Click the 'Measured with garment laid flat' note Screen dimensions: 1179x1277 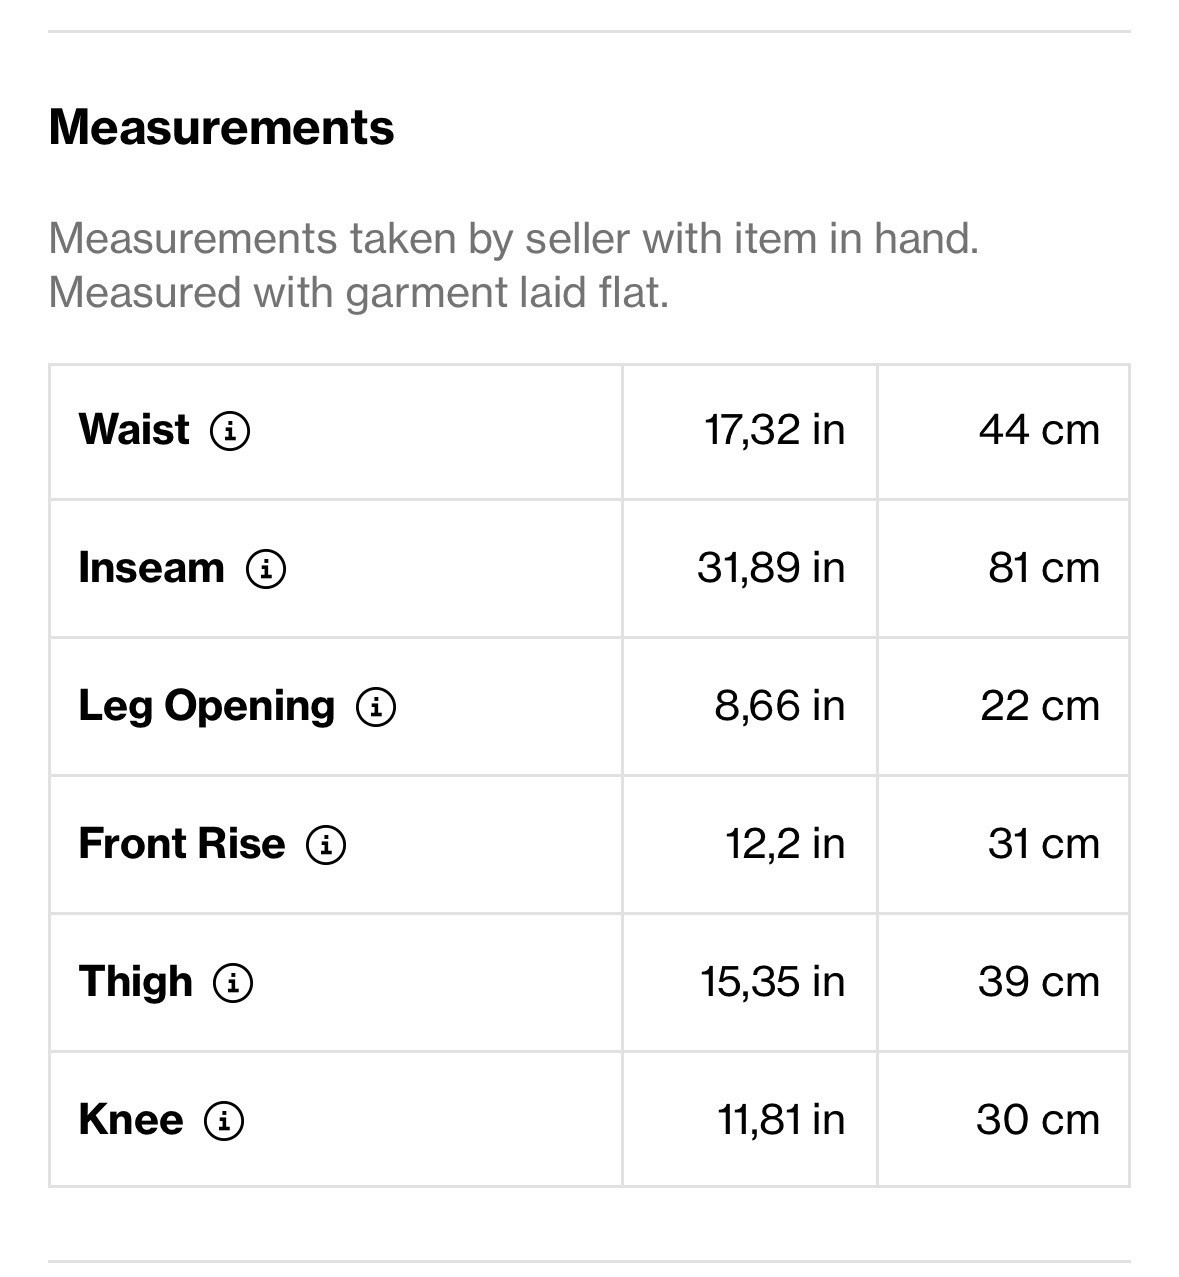pos(358,293)
